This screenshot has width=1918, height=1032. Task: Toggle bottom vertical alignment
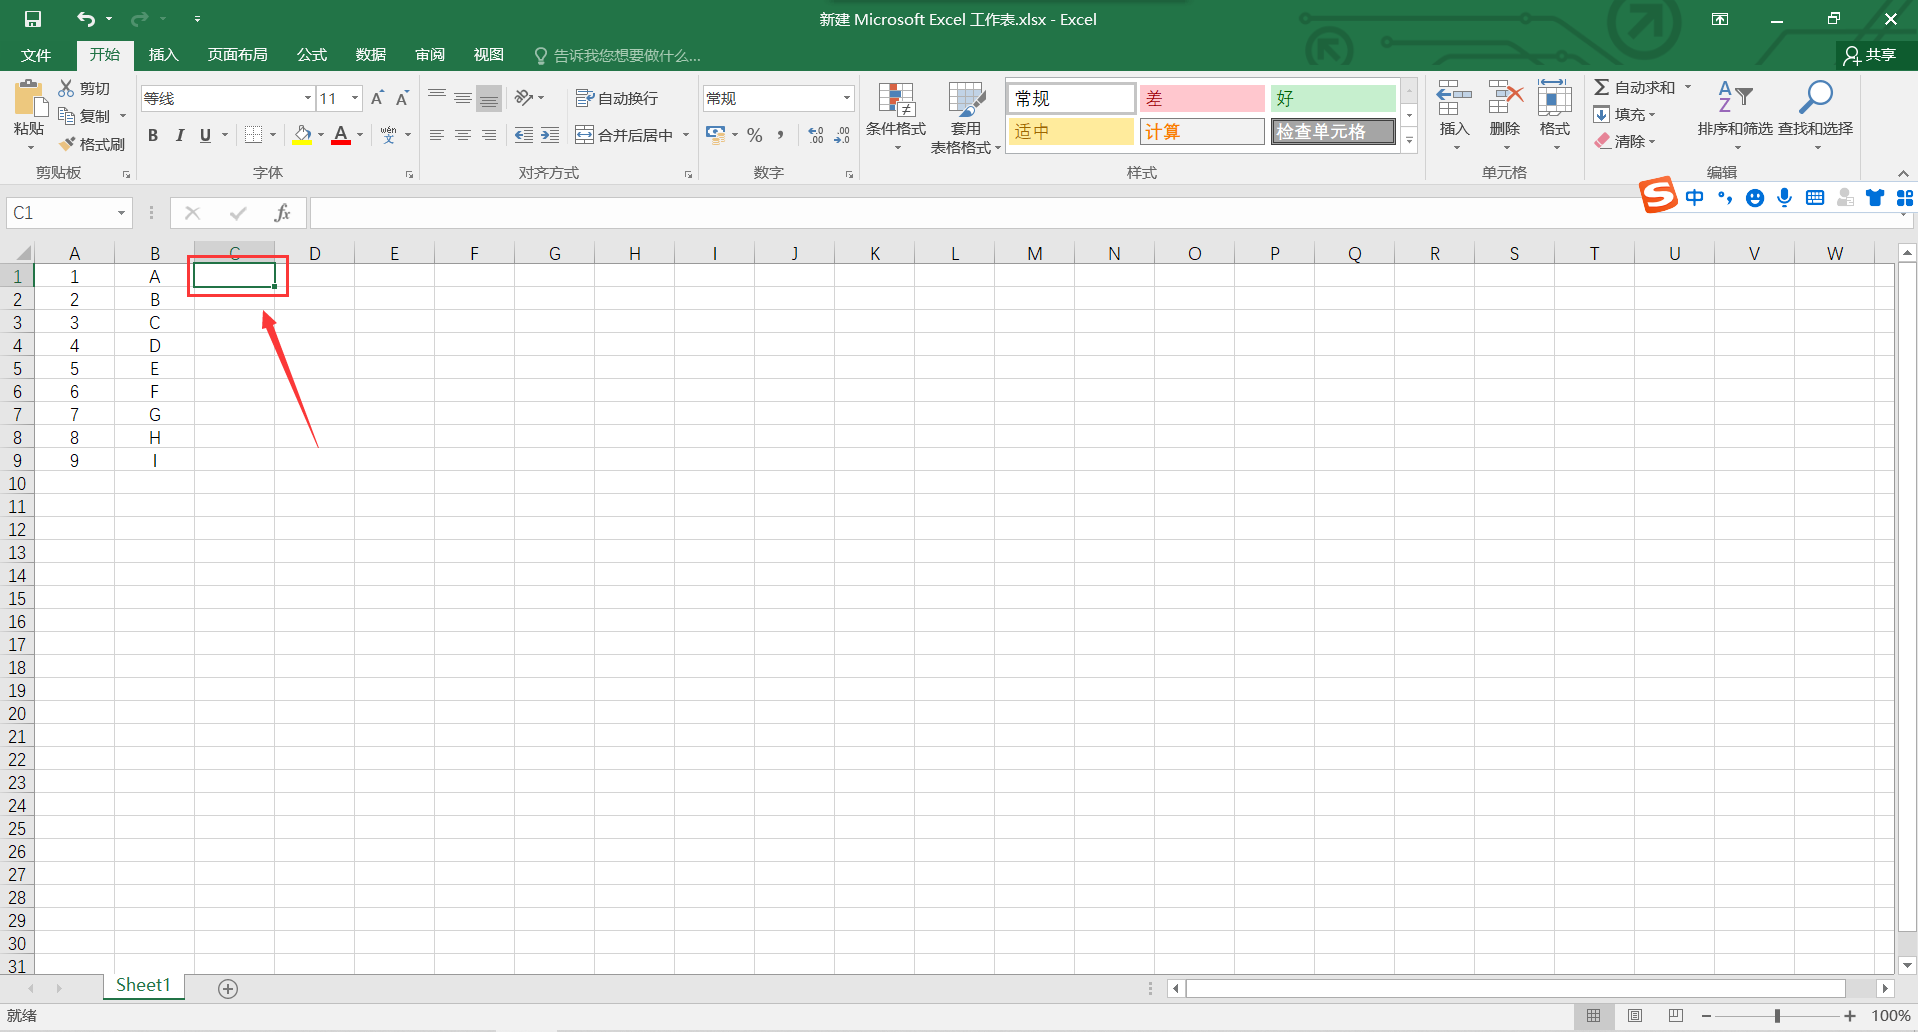tap(489, 98)
